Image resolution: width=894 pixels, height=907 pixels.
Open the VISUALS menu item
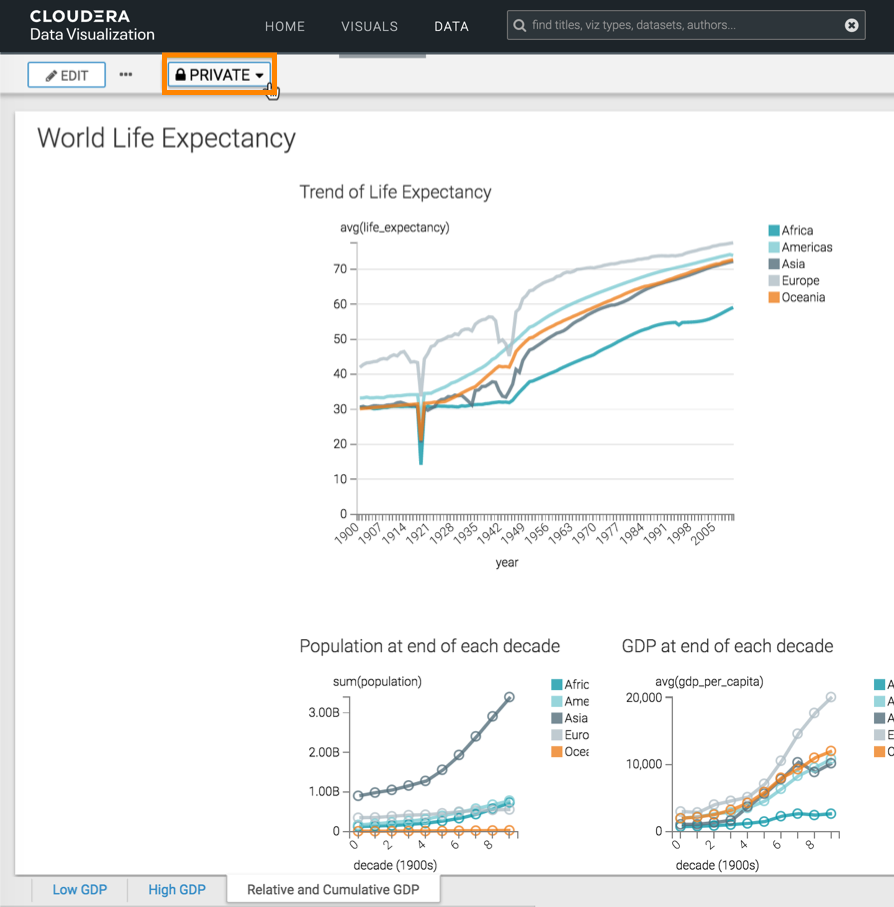click(369, 27)
